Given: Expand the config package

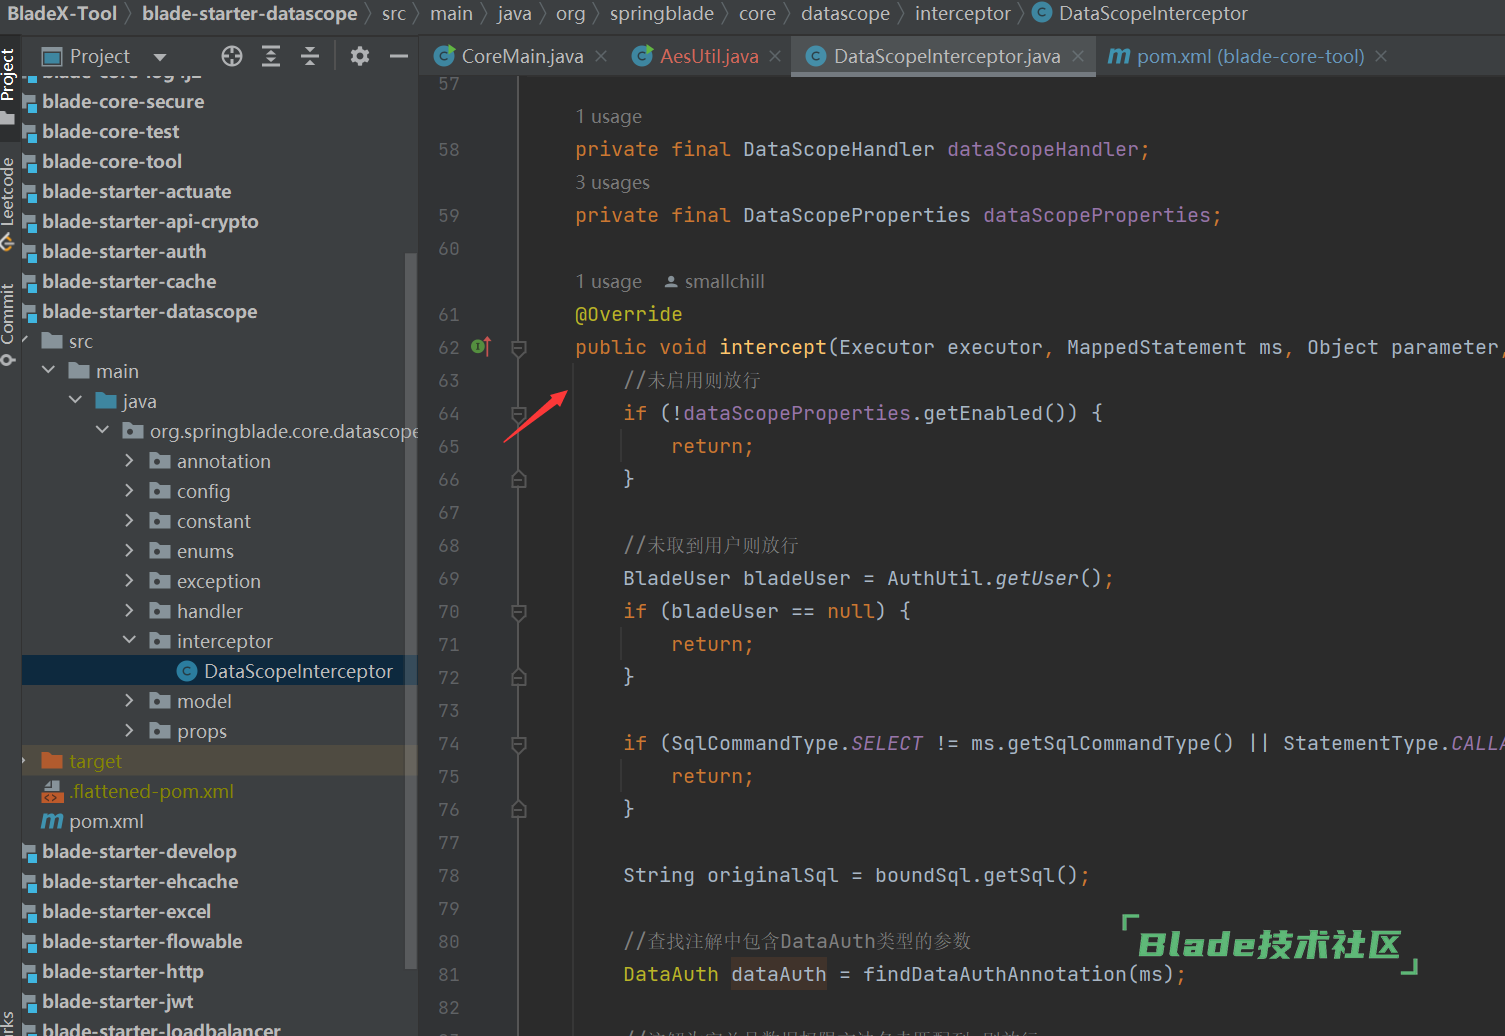Looking at the screenshot, I should 129,491.
